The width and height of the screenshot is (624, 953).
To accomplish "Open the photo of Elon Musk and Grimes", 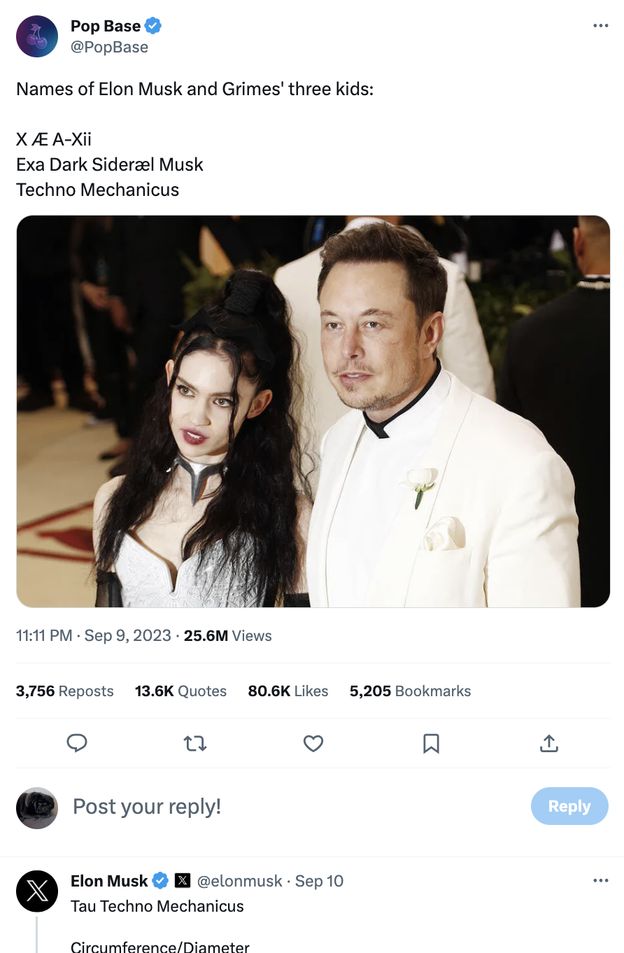I will coord(313,410).
